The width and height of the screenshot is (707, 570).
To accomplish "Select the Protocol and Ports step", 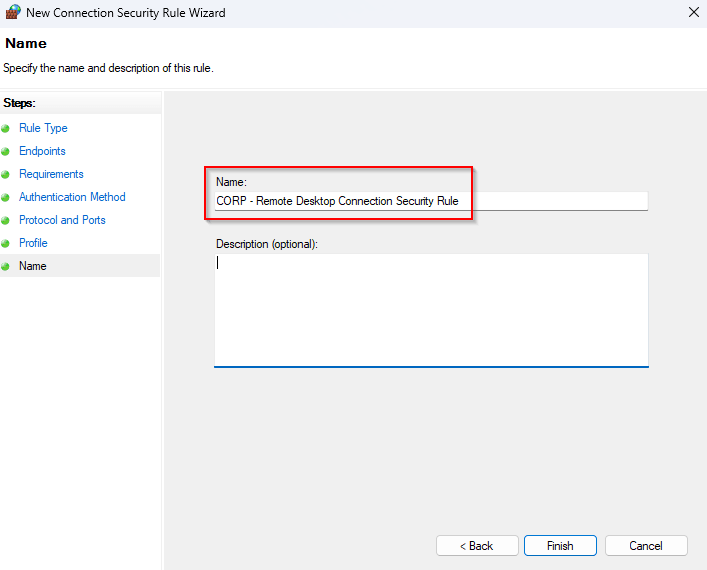I will [x=62, y=220].
